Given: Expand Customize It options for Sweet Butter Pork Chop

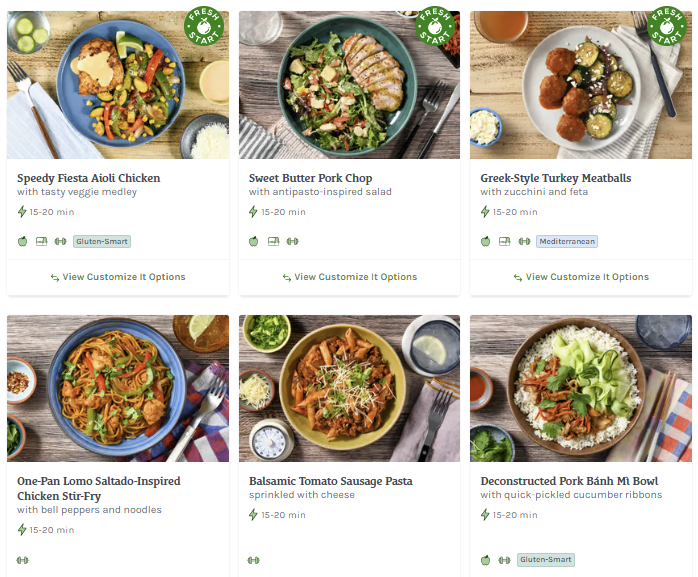Looking at the screenshot, I should [x=349, y=277].
